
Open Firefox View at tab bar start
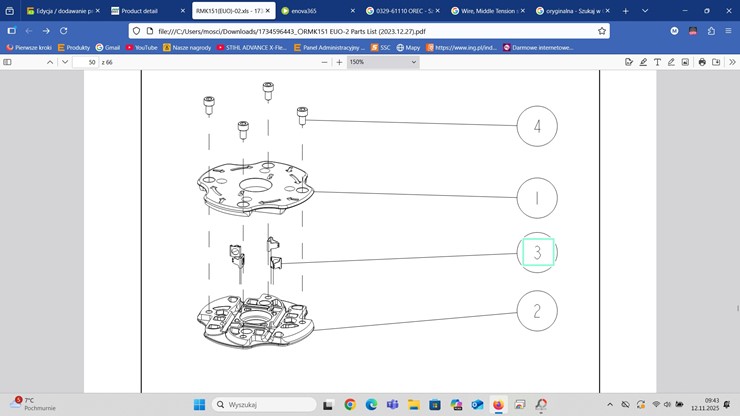pos(9,10)
